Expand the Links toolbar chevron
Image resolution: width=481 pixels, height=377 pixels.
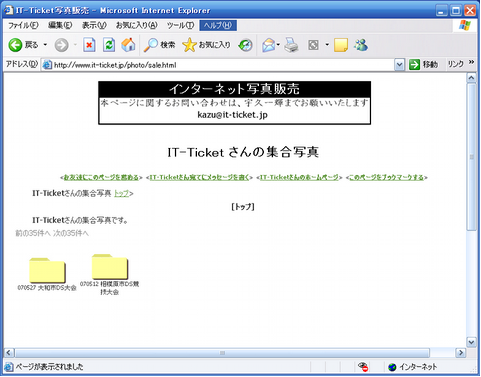coord(471,62)
